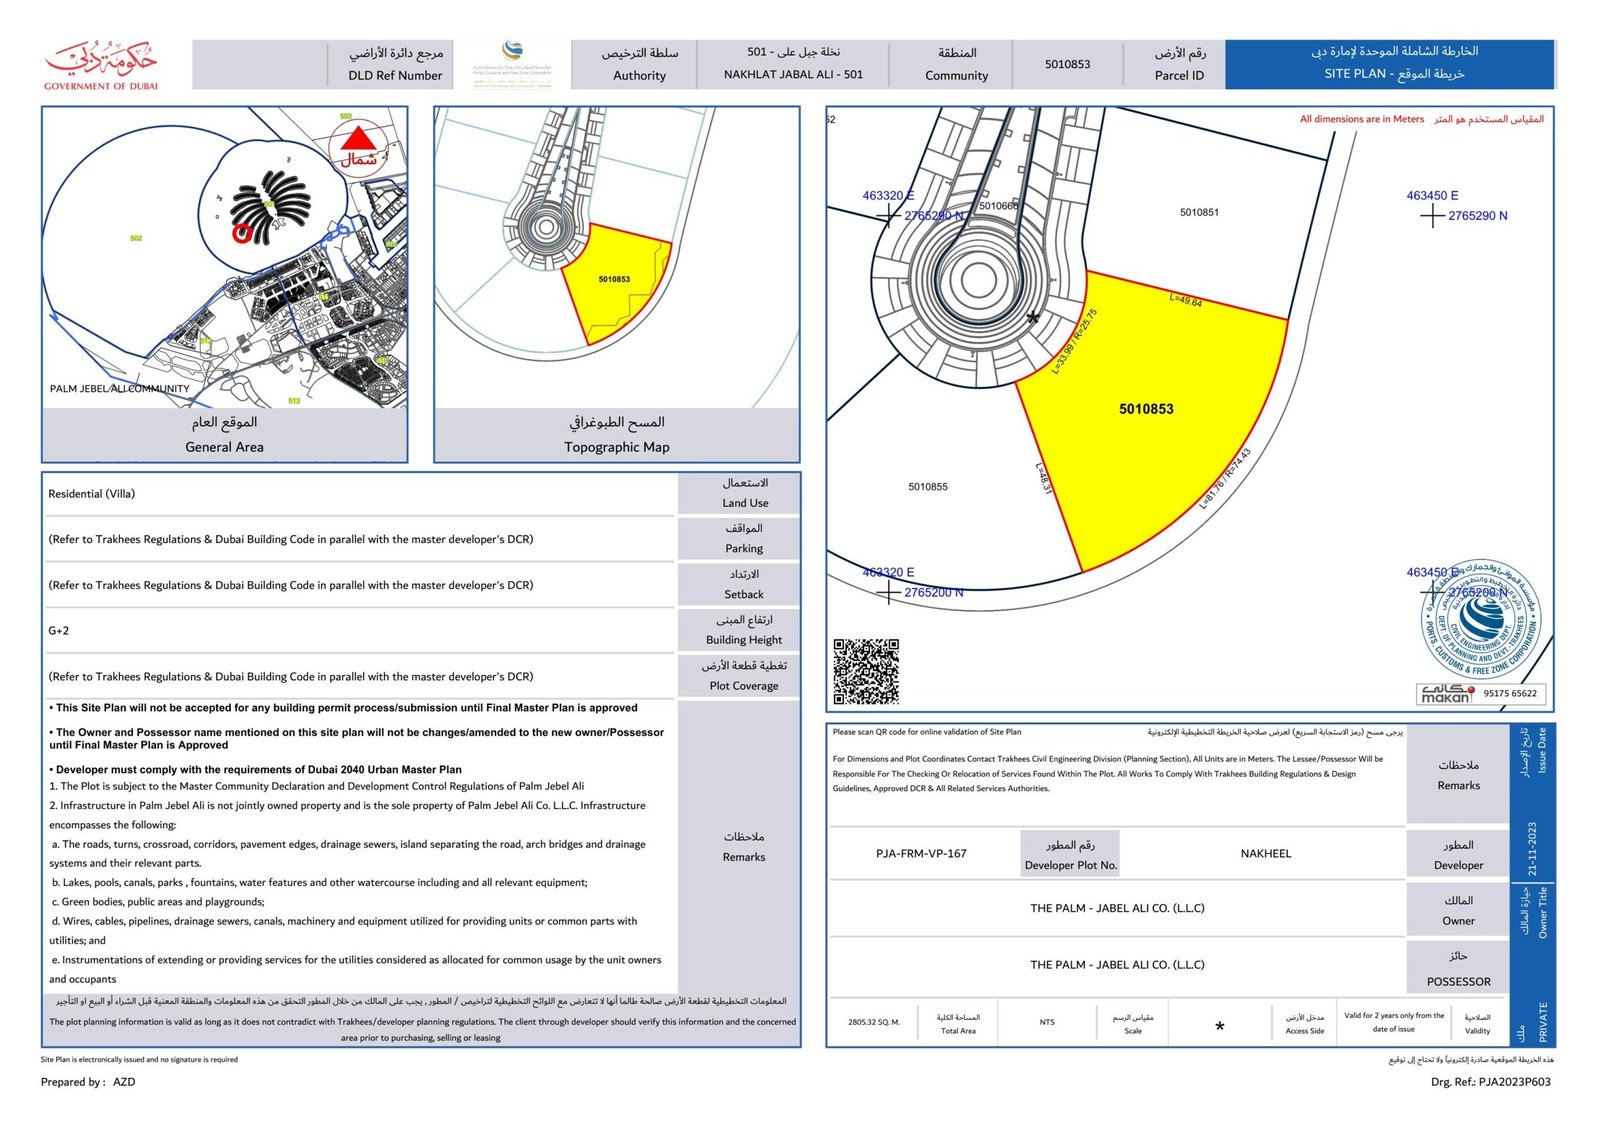Click the crosshair at 463450 E 2765290 N
This screenshot has height=1131, width=1600.
(1432, 215)
